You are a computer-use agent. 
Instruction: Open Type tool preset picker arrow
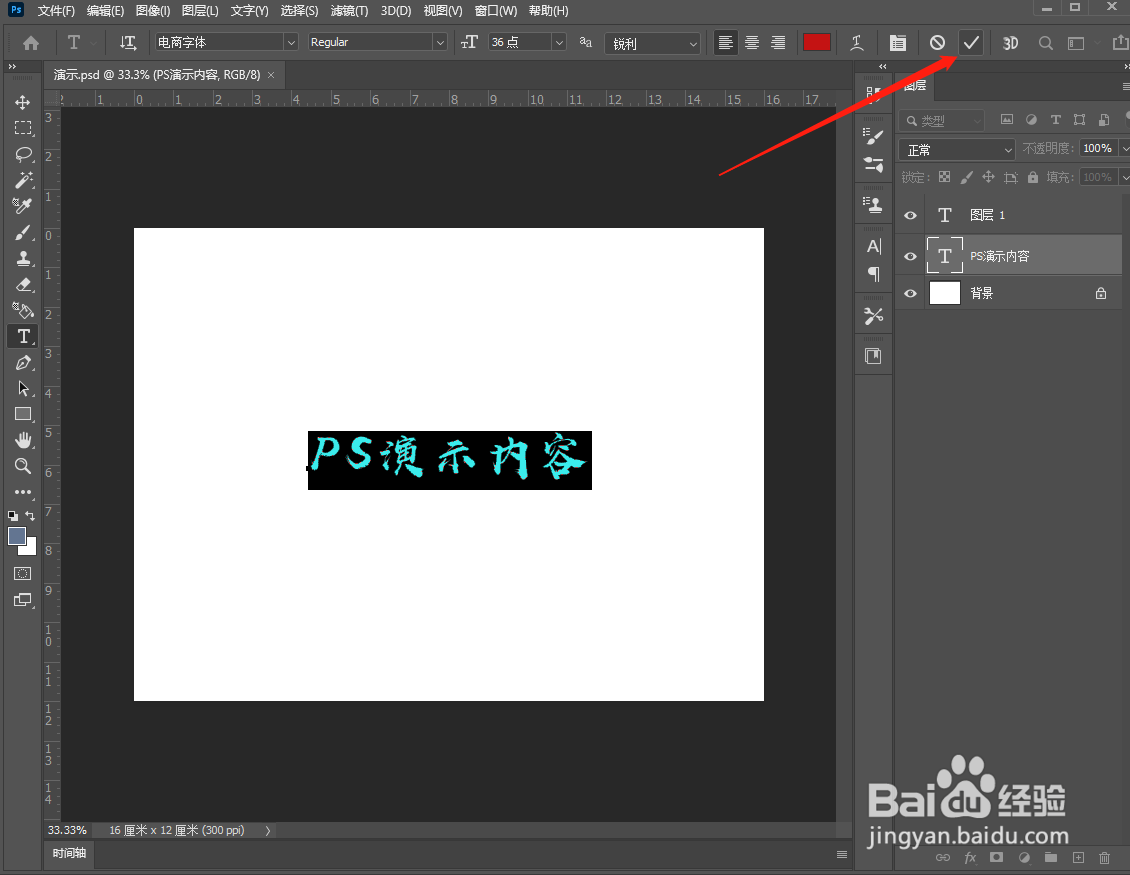94,43
